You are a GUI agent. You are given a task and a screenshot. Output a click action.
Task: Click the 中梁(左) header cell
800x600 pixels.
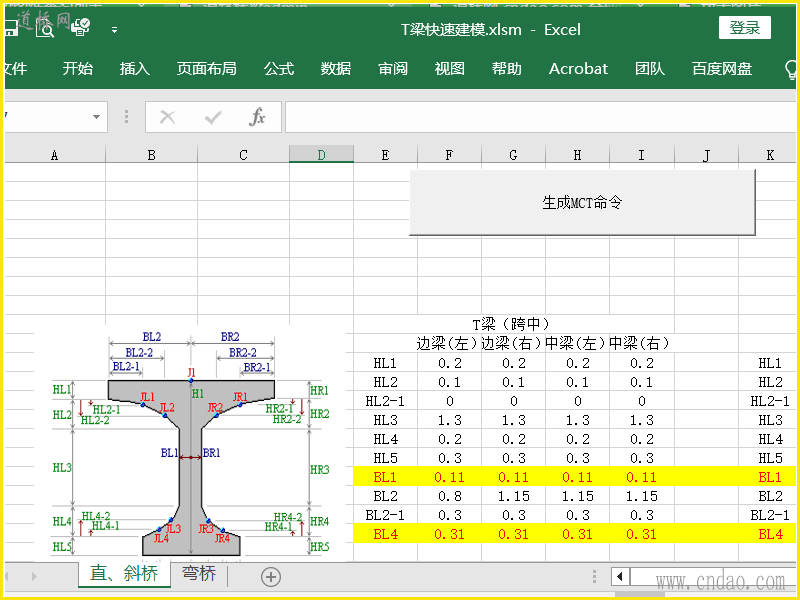pos(577,343)
